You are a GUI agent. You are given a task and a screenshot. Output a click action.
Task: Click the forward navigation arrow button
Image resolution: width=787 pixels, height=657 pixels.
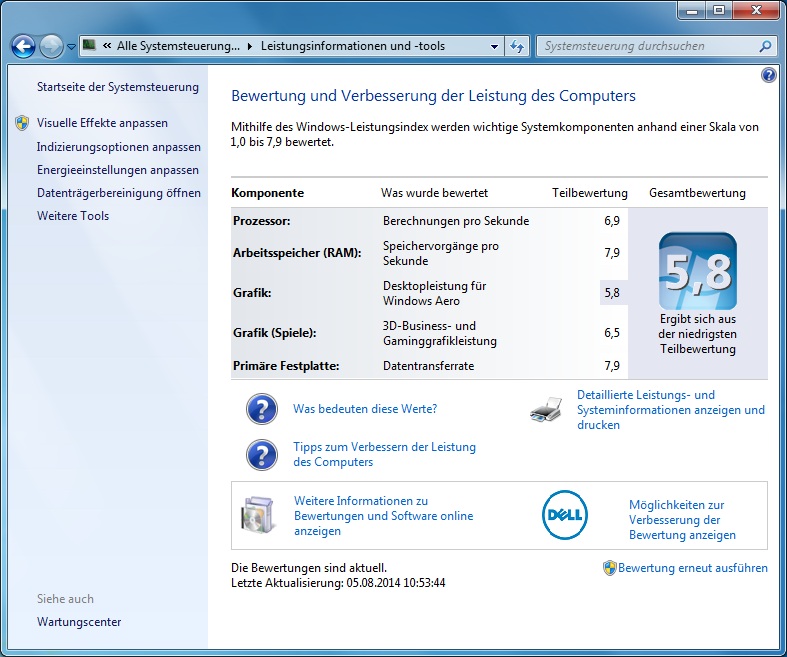[51, 47]
